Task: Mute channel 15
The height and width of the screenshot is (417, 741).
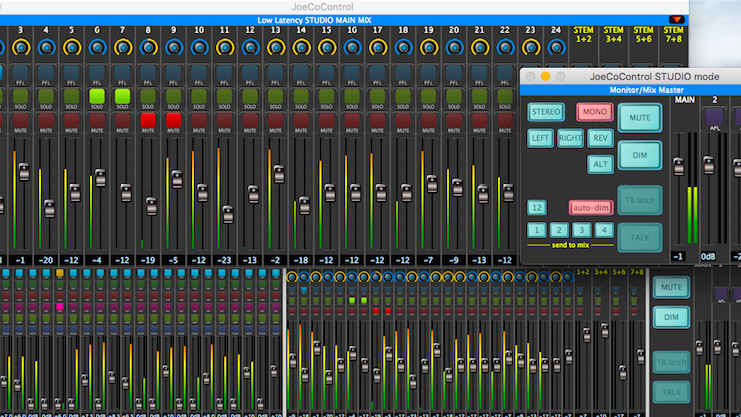Action: tap(326, 120)
